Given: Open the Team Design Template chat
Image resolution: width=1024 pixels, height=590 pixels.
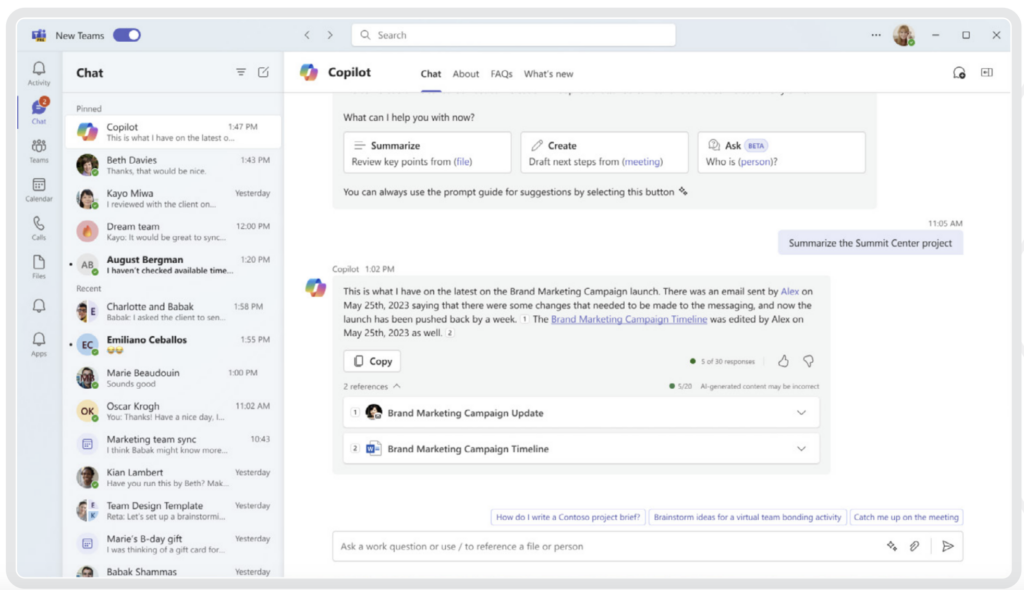Looking at the screenshot, I should pyautogui.click(x=172, y=510).
